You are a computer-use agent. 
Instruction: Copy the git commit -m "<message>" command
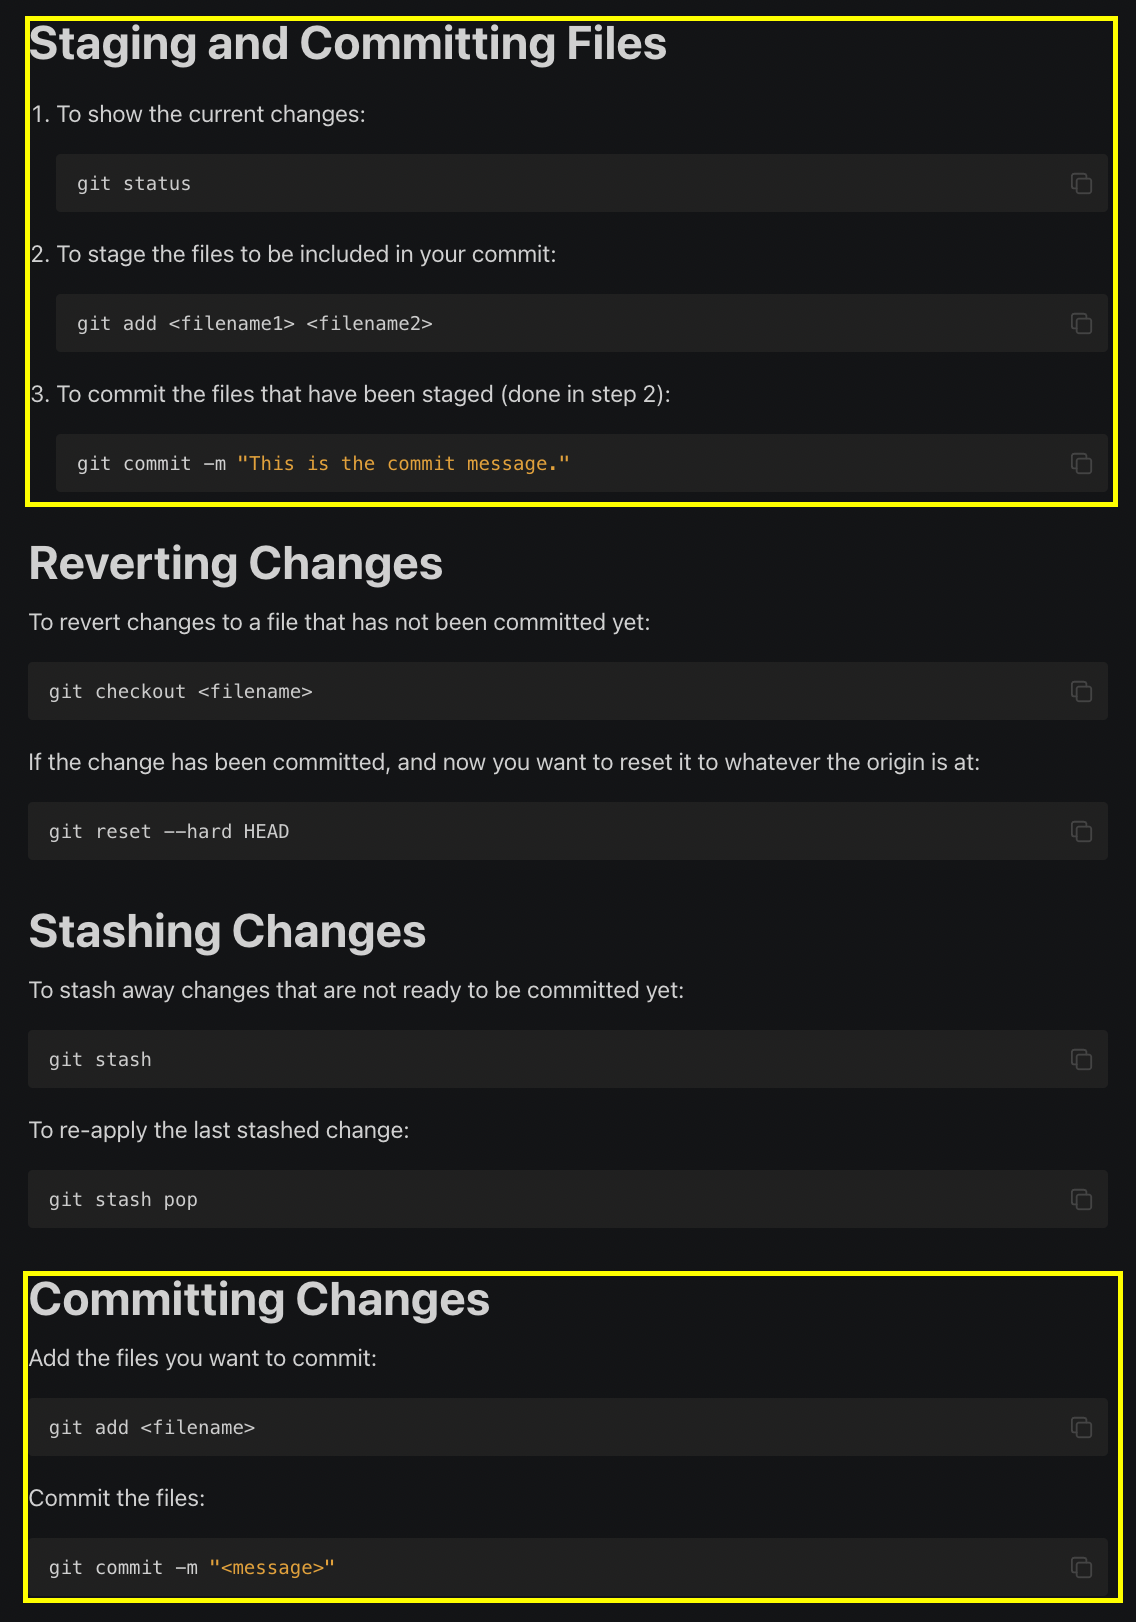pyautogui.click(x=1081, y=1567)
